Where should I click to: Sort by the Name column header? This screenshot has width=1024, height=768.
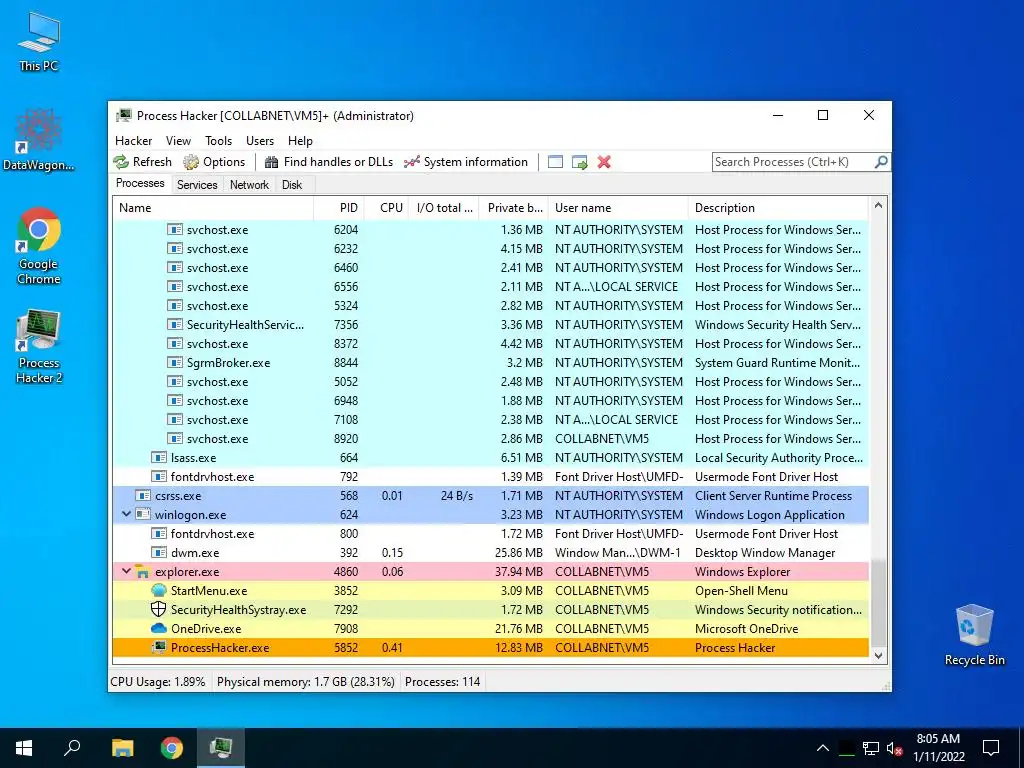[213, 208]
